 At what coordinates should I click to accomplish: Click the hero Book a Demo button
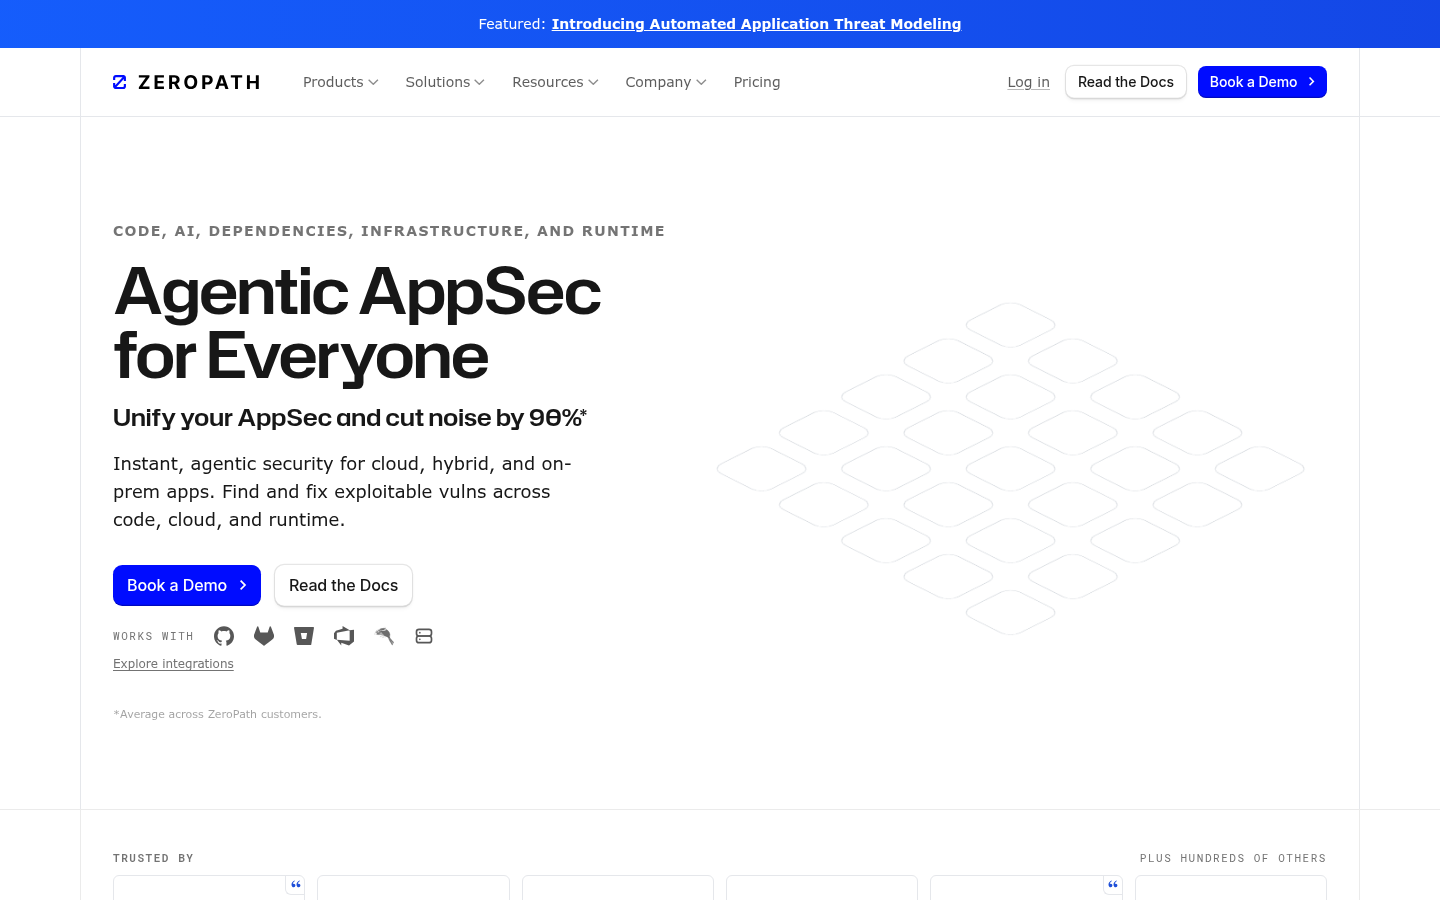[187, 585]
